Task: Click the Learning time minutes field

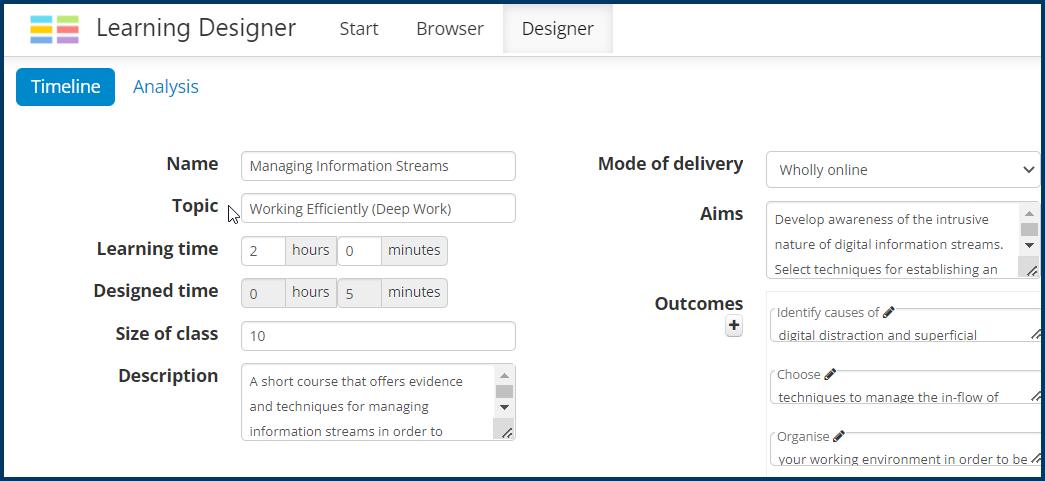Action: pyautogui.click(x=359, y=251)
